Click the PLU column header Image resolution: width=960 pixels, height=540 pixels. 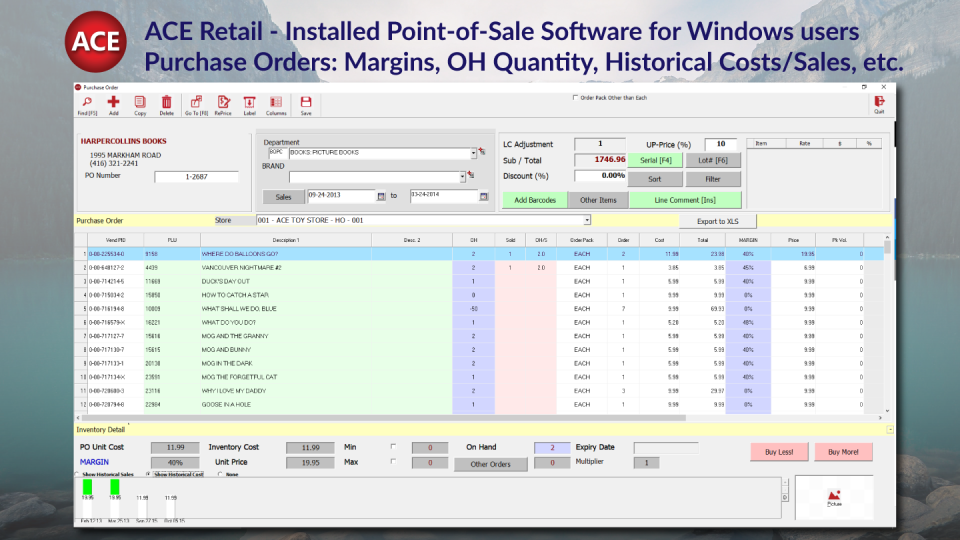172,240
